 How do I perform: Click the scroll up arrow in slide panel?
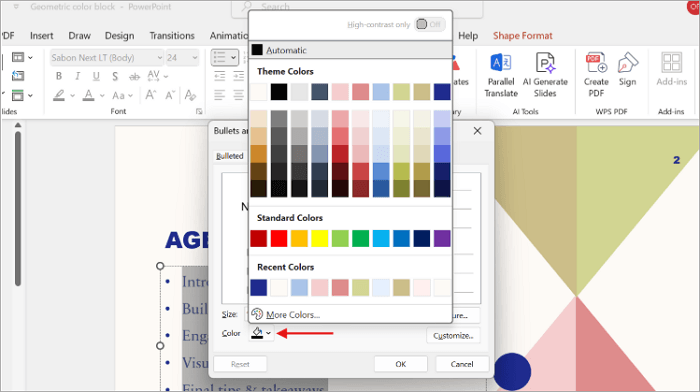coord(18,125)
